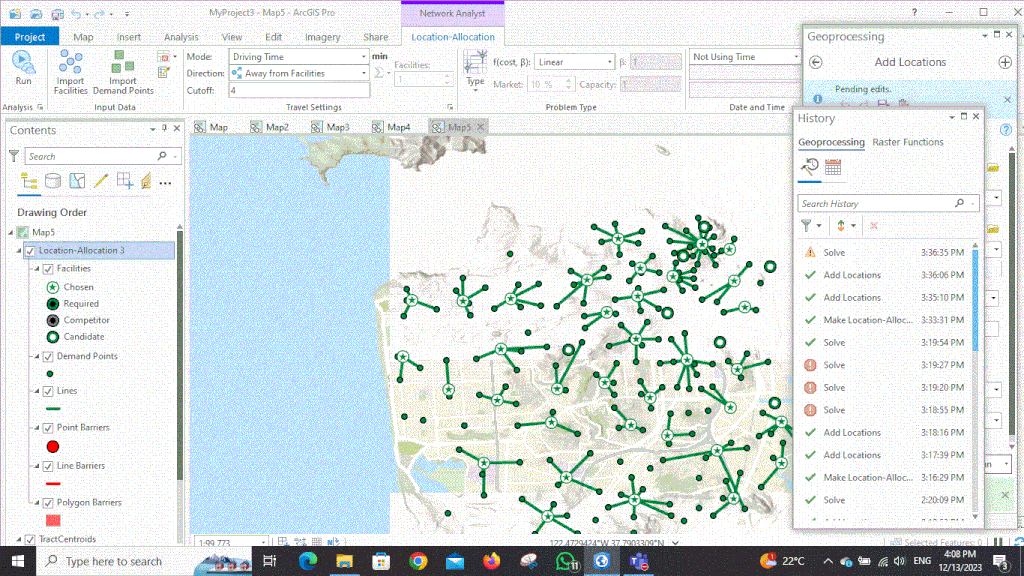Screen dimensions: 1024x576
Task: Select History calendar view icon
Action: point(833,167)
